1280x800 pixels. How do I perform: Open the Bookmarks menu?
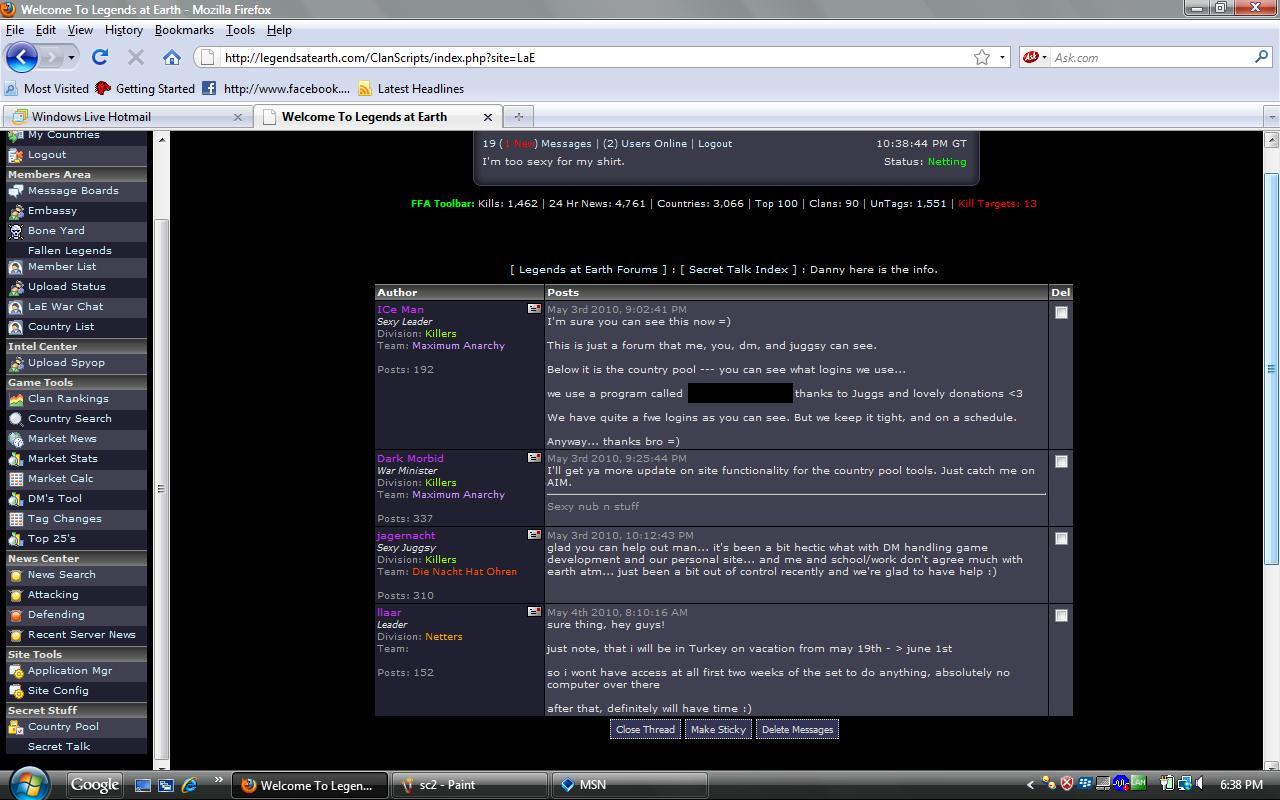pos(184,30)
